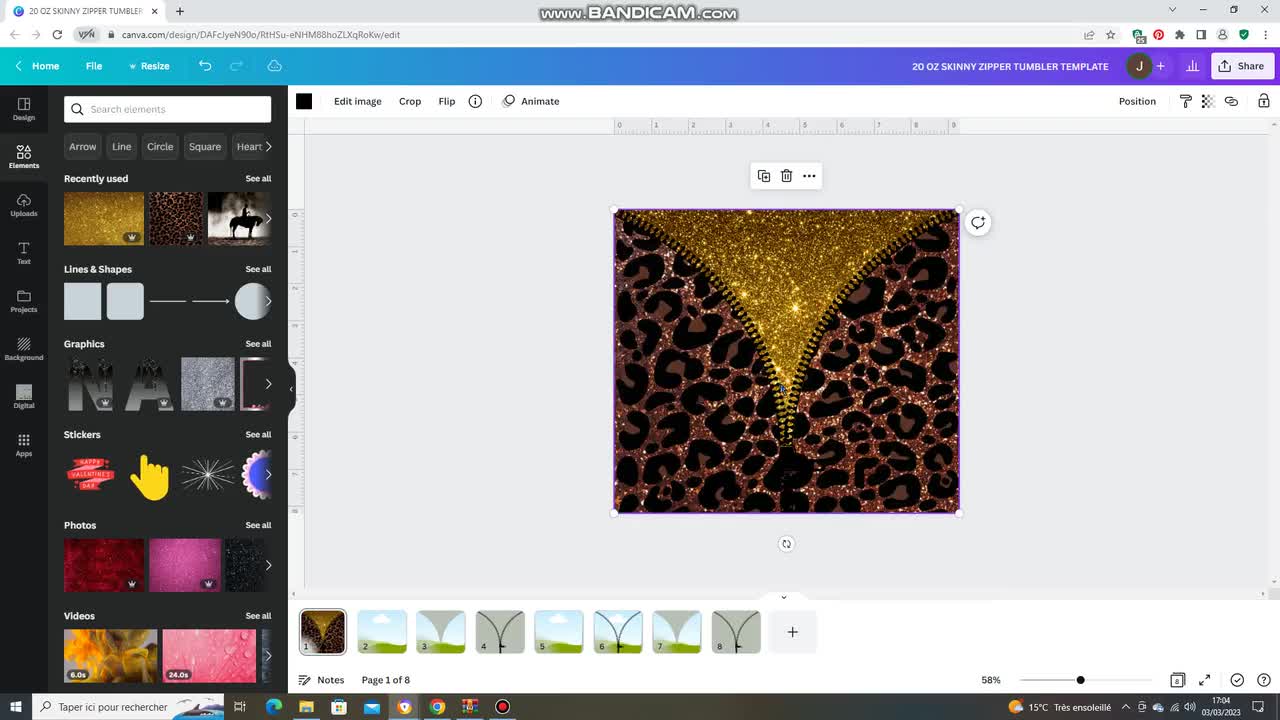Image resolution: width=1280 pixels, height=720 pixels.
Task: Click the copy style paint roller icon
Action: 1185,101
